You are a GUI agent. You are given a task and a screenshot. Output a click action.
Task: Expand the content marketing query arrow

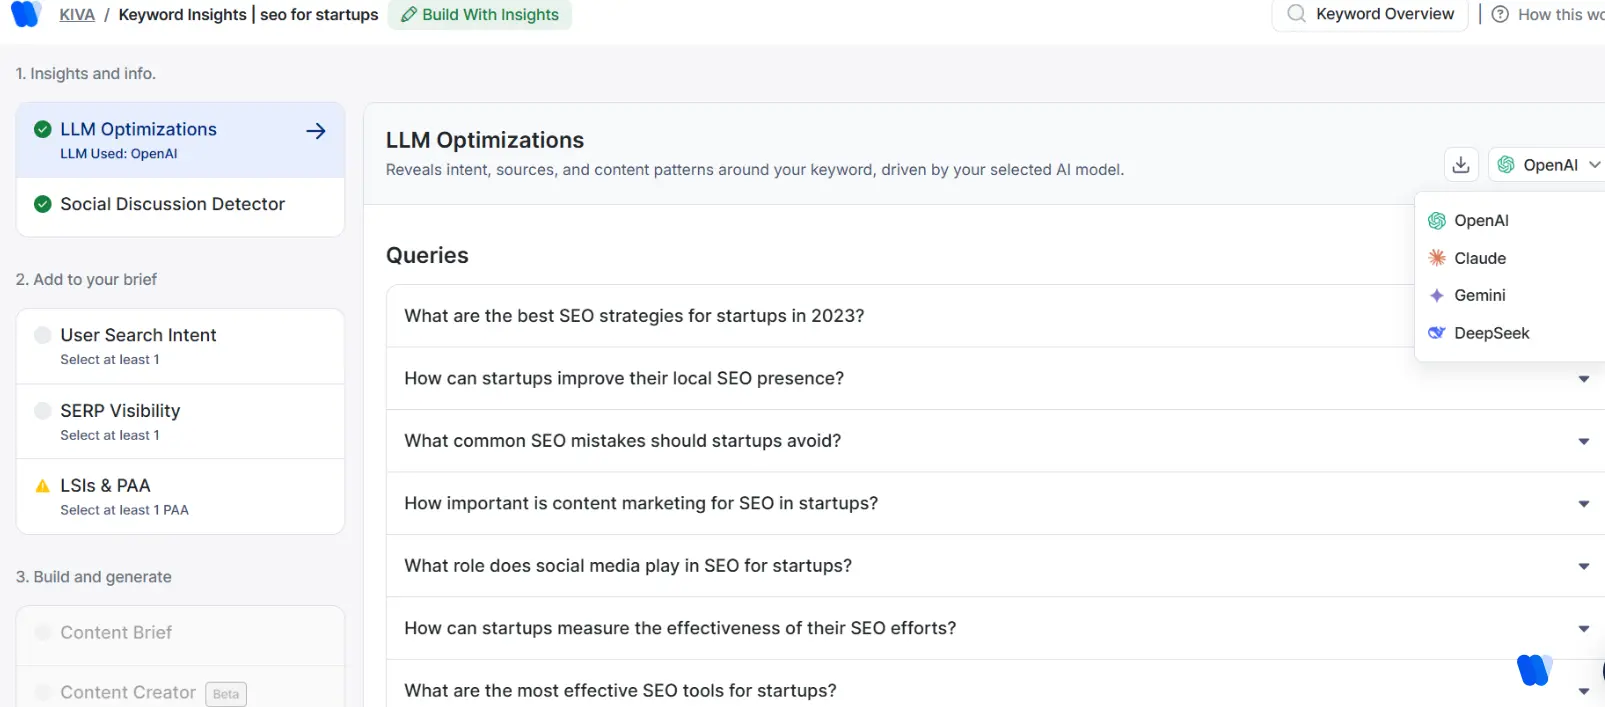pos(1583,504)
